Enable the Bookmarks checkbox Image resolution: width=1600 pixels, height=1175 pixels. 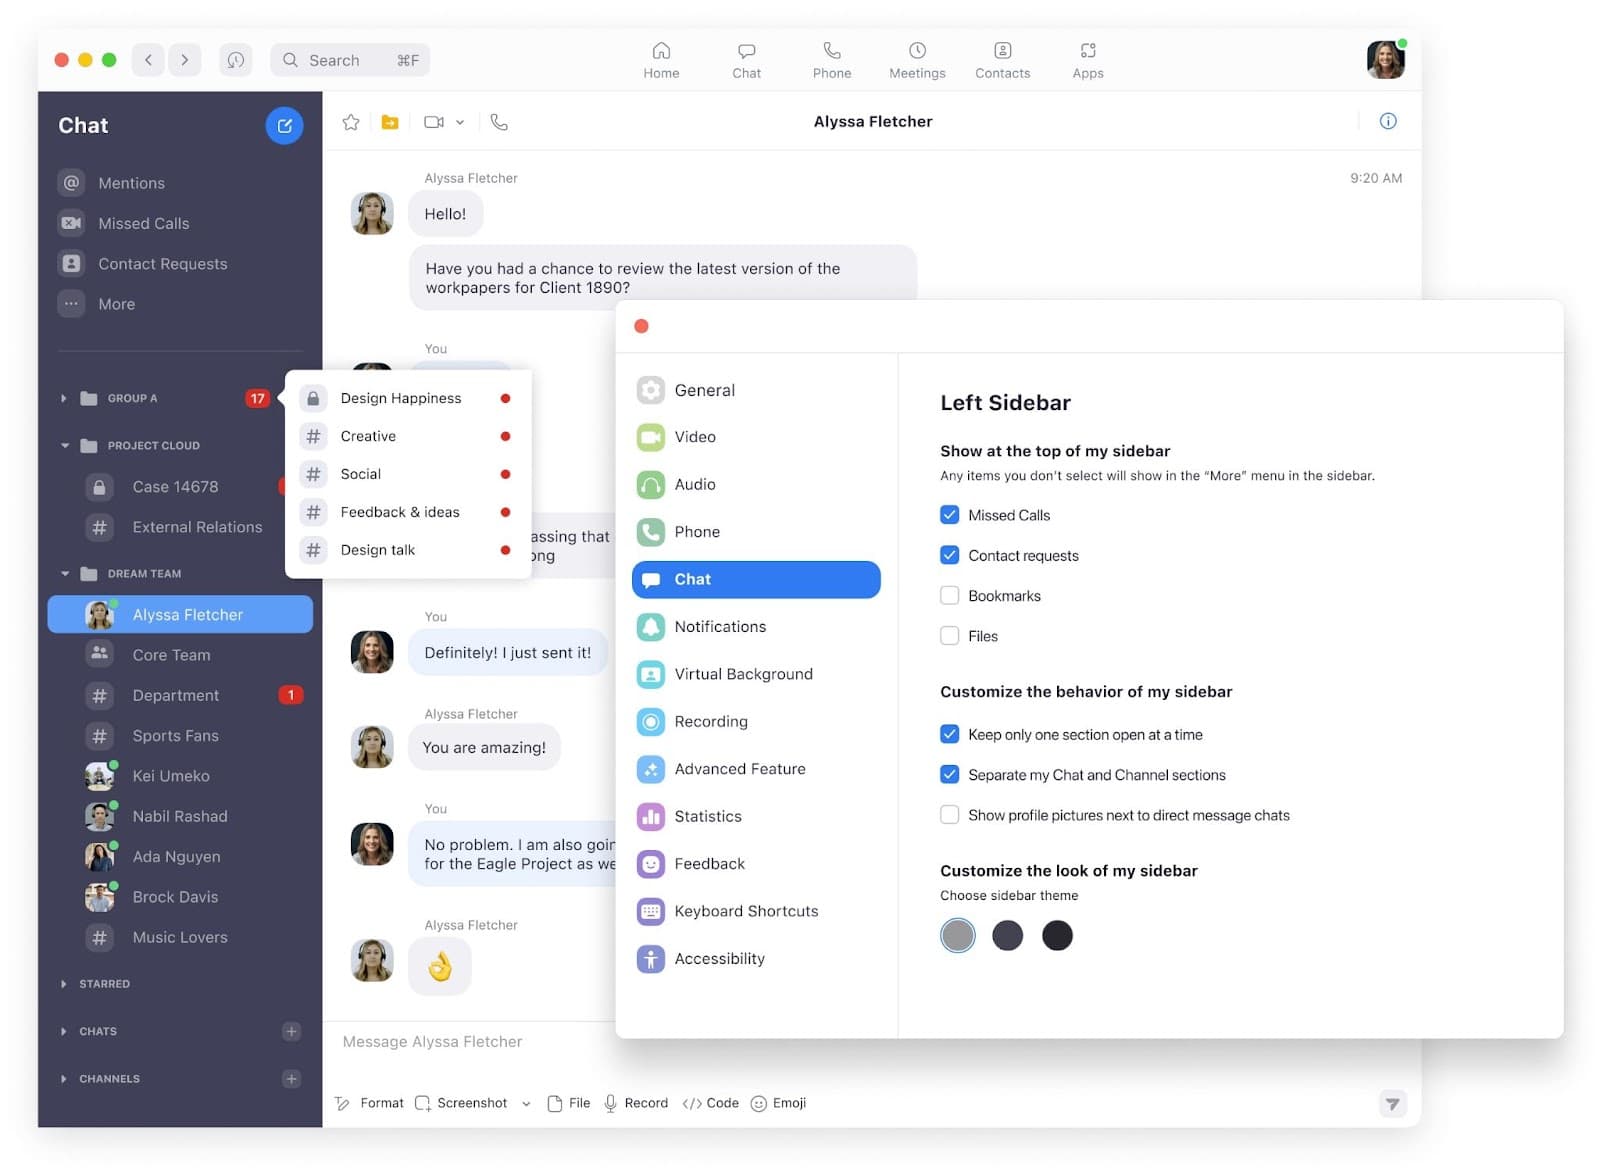point(950,596)
